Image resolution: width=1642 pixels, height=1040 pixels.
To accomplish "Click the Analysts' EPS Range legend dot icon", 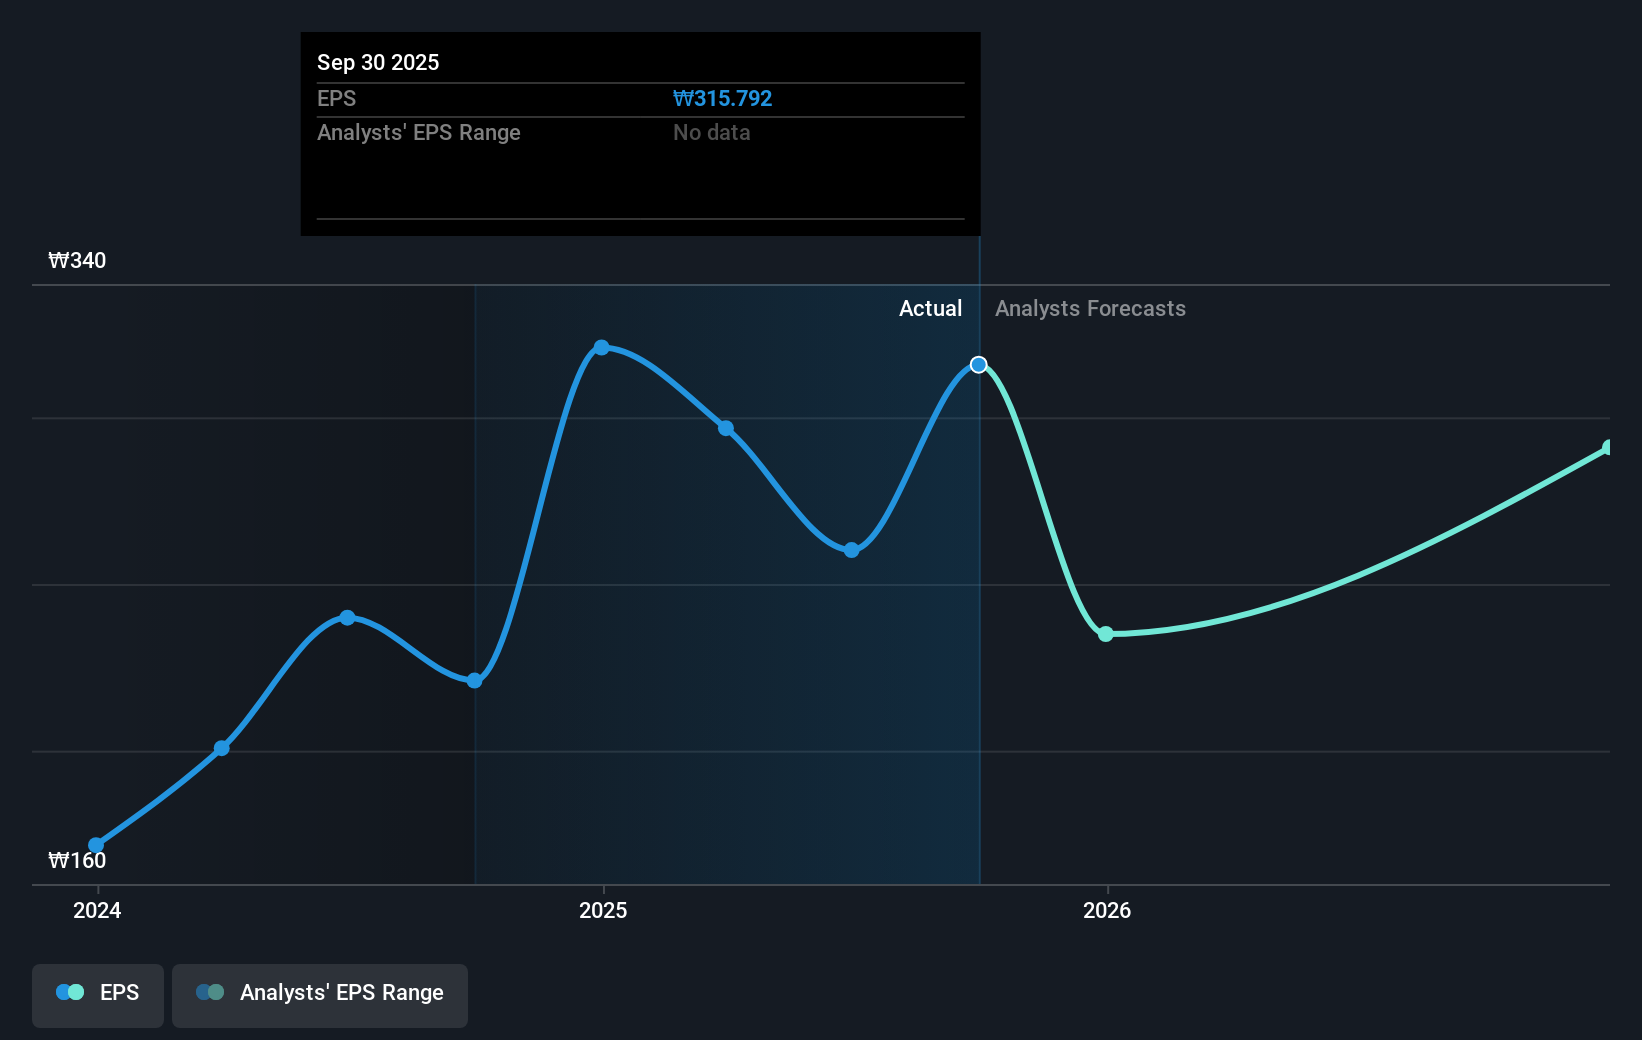I will click(x=210, y=992).
